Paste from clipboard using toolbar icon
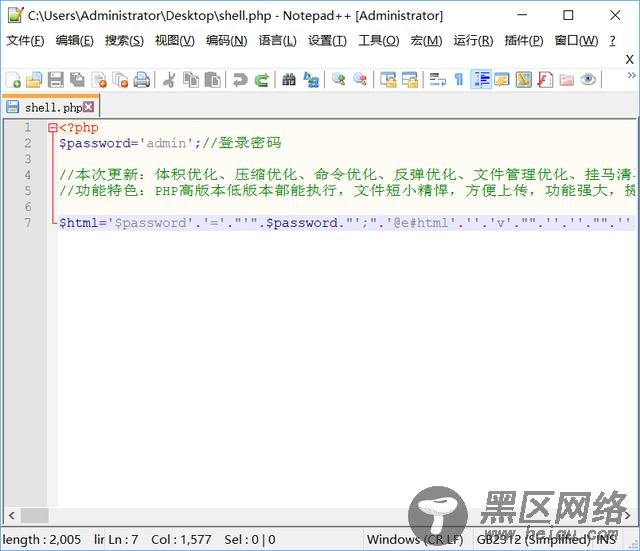 click(x=212, y=80)
